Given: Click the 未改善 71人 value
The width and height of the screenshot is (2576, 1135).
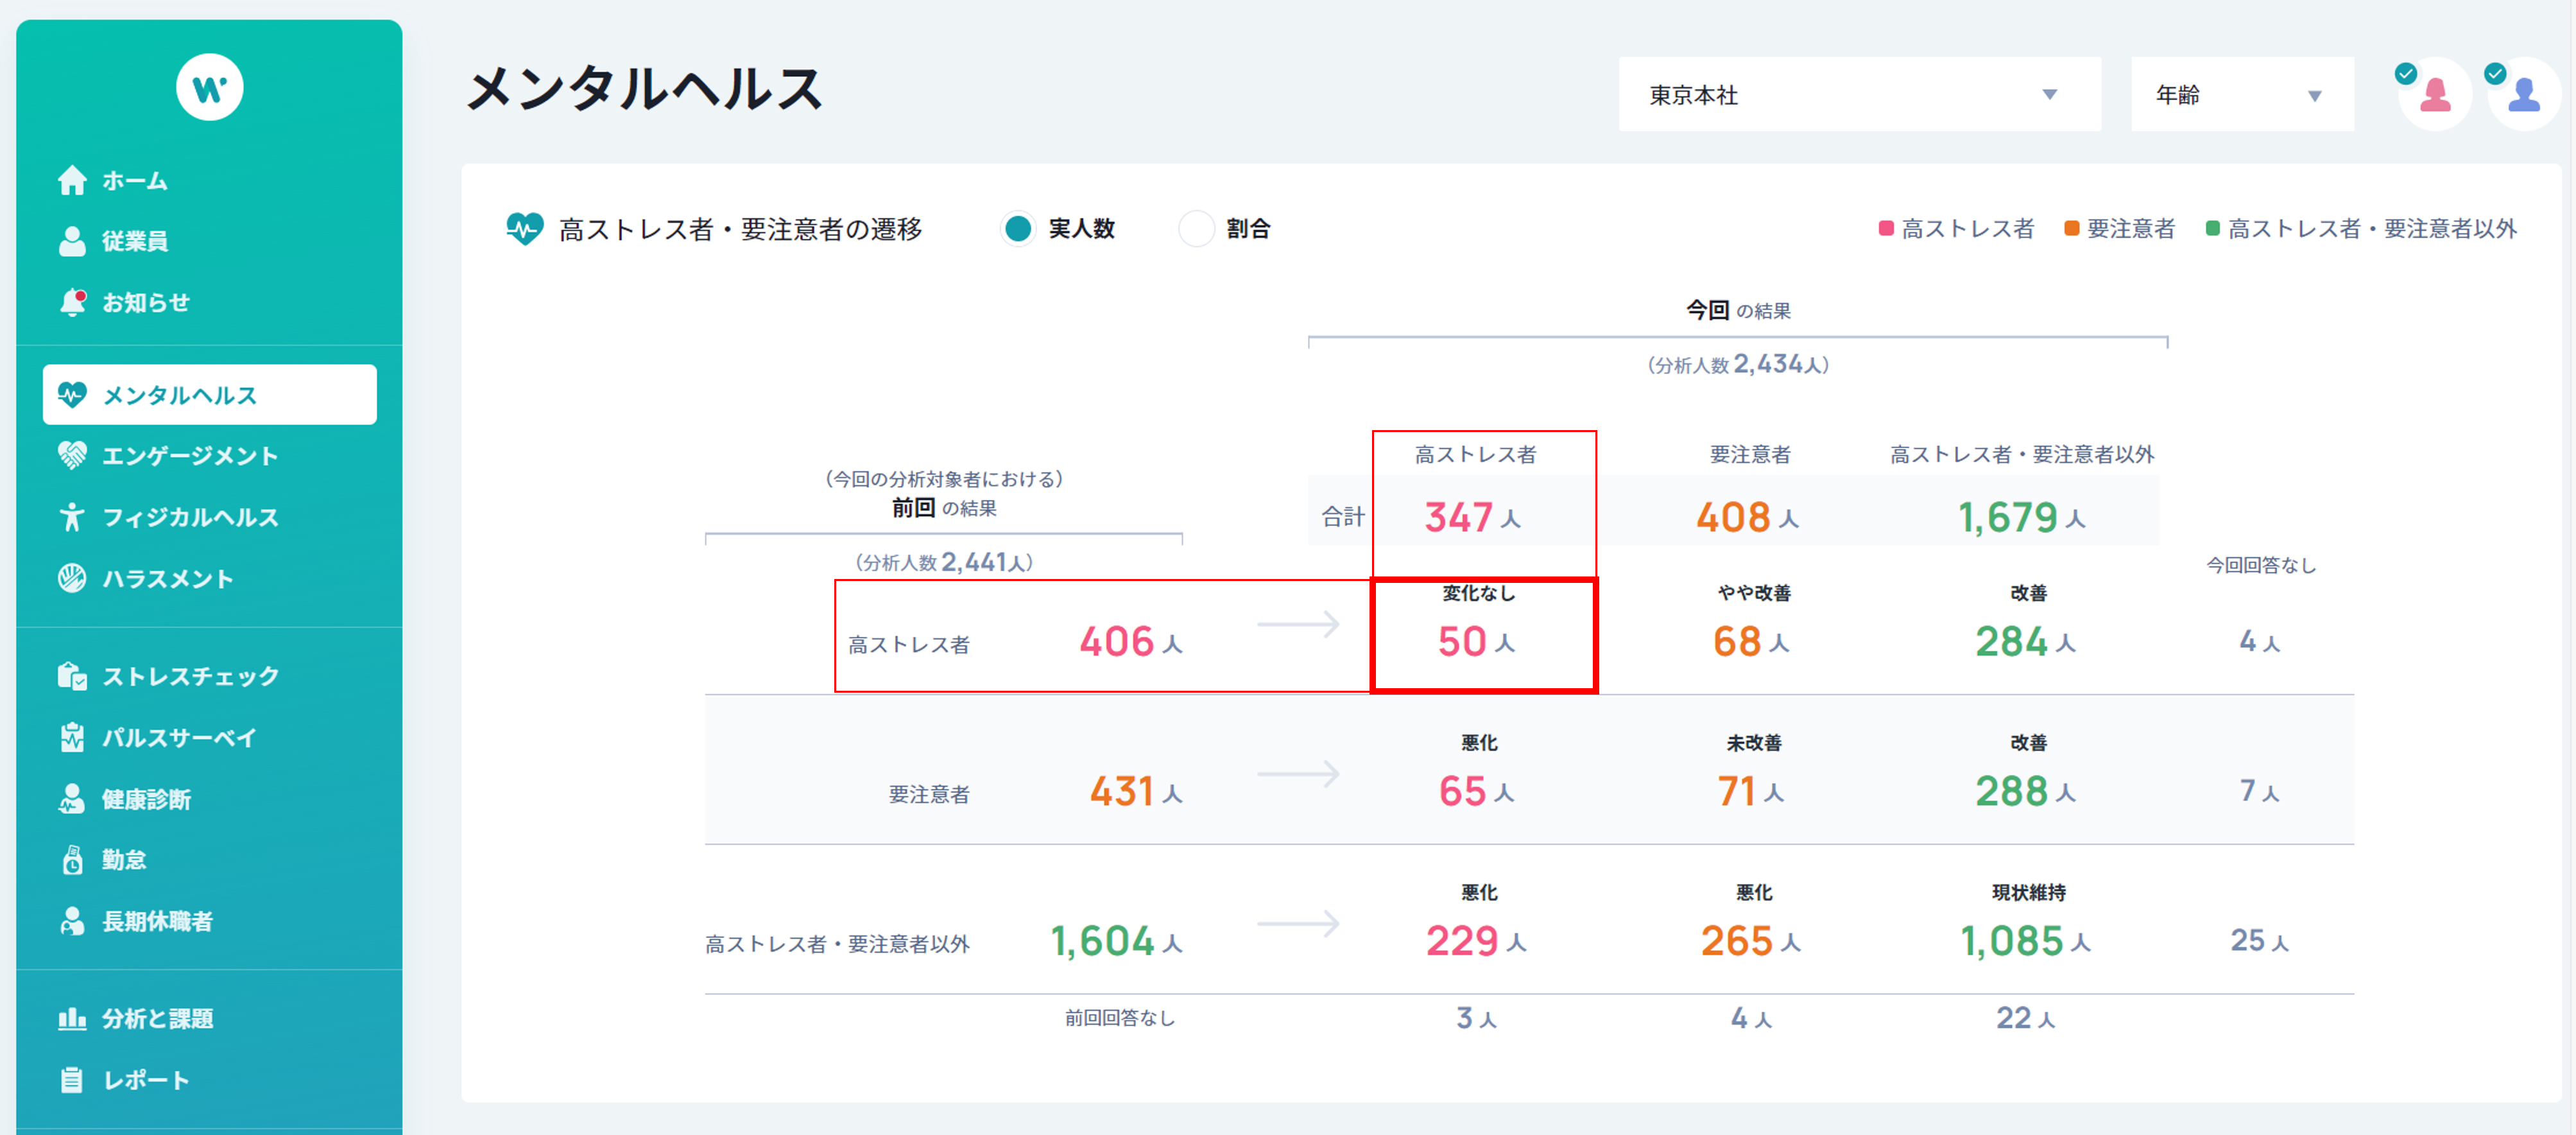Looking at the screenshot, I should click(x=1752, y=791).
